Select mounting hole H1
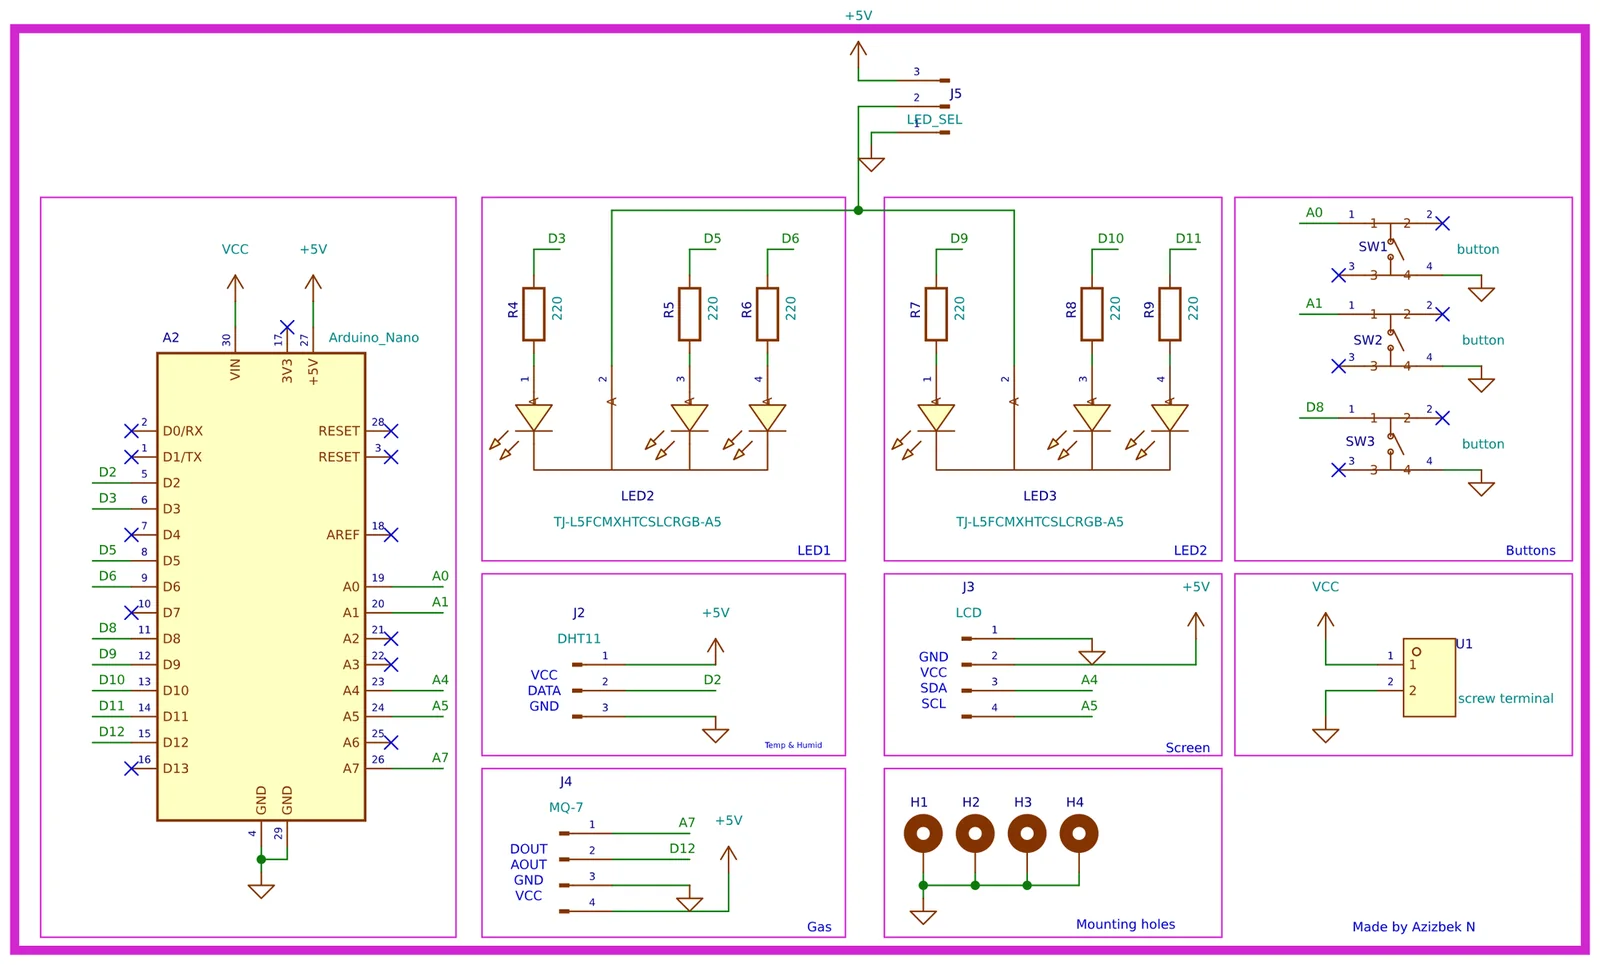Screen dimensions: 1600x965 coord(923,833)
